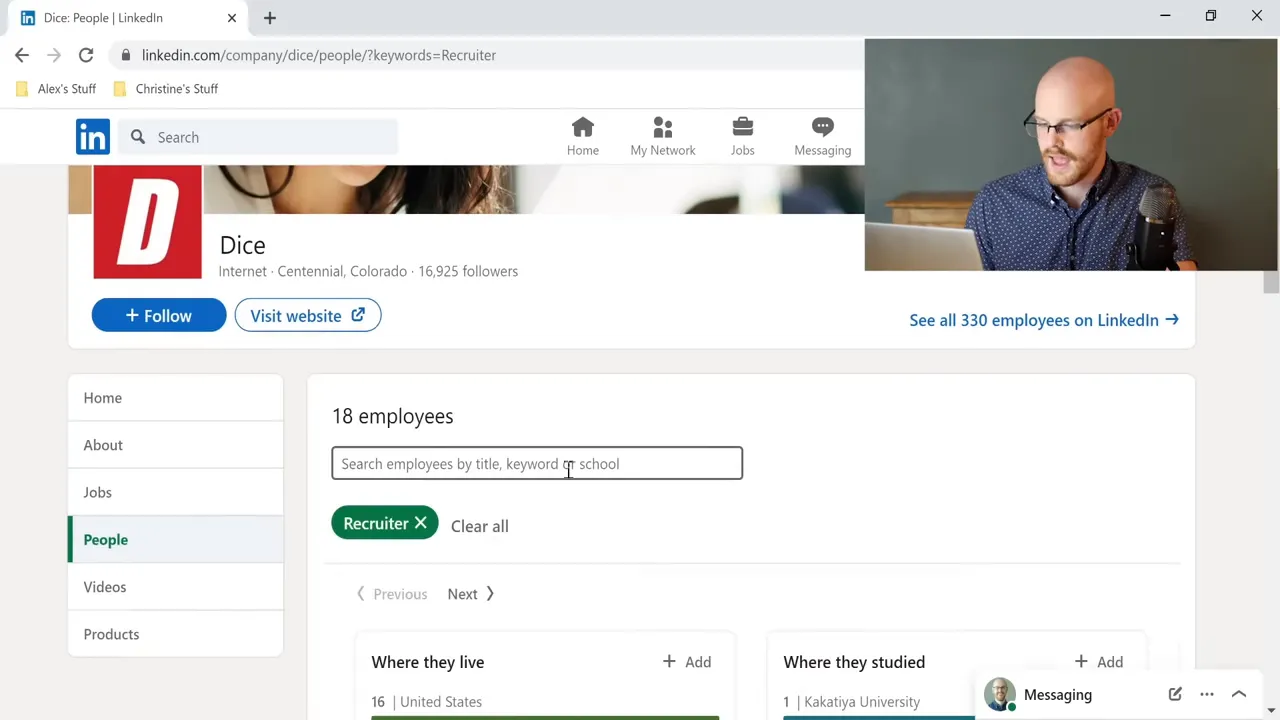1280x720 pixels.
Task: Click the search magnifier icon
Action: (x=138, y=137)
